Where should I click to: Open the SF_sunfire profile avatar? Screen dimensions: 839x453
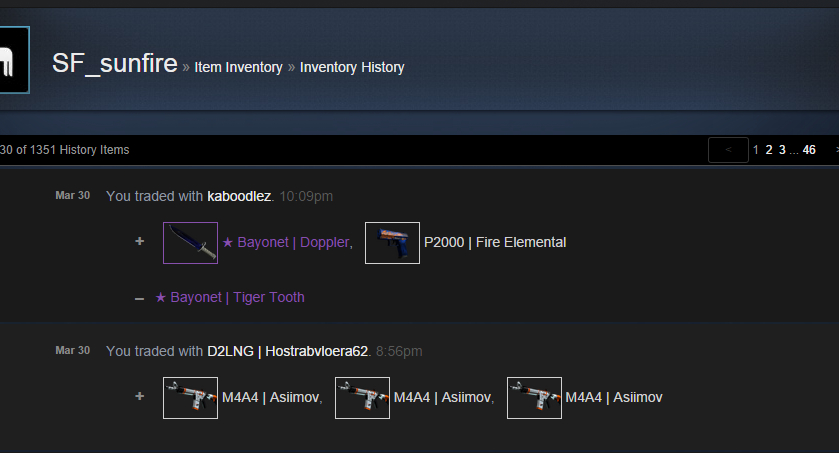point(14,60)
